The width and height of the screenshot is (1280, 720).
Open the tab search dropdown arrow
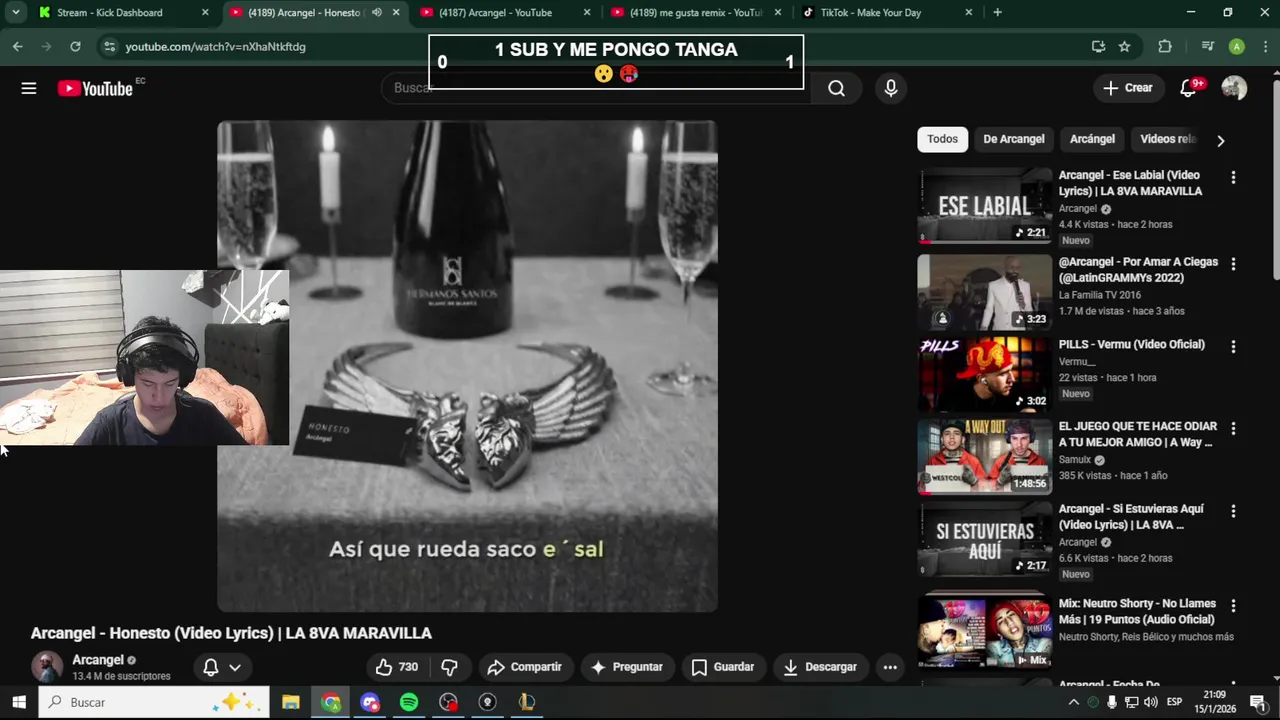(15, 12)
